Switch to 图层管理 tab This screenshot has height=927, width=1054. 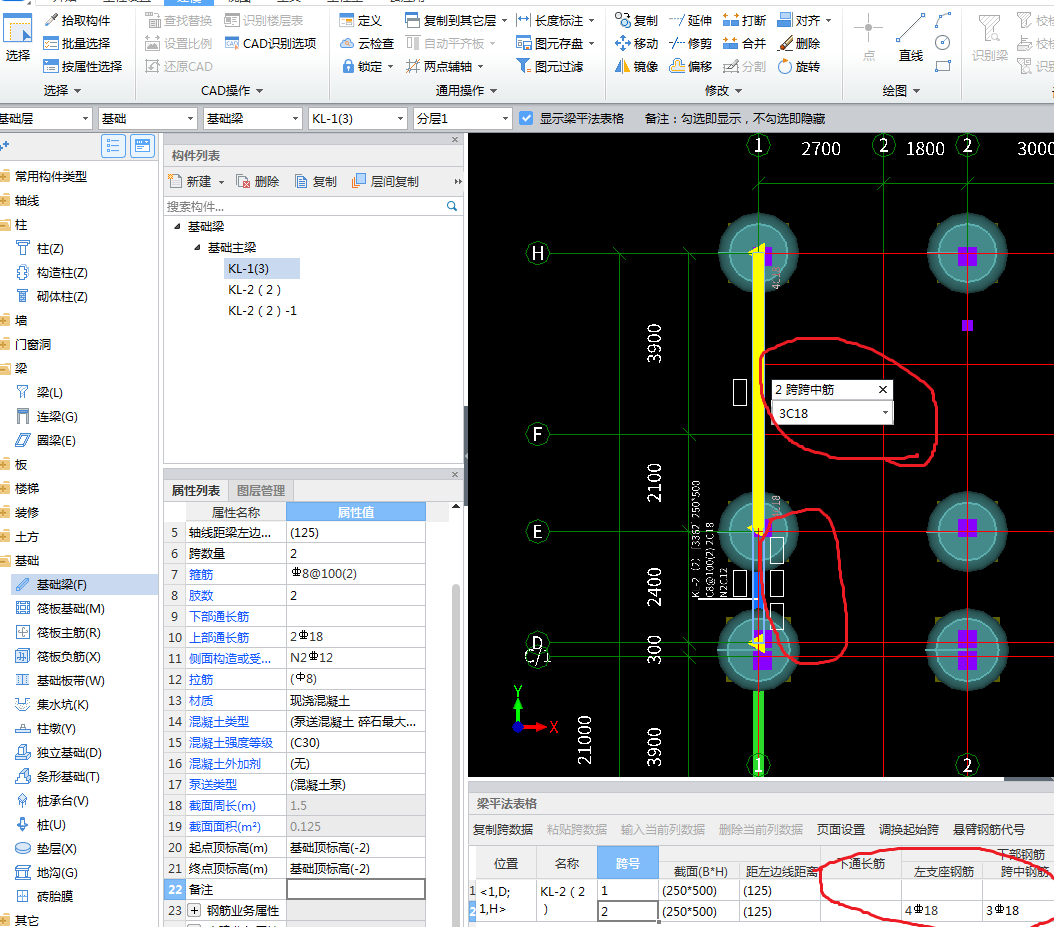(261, 491)
